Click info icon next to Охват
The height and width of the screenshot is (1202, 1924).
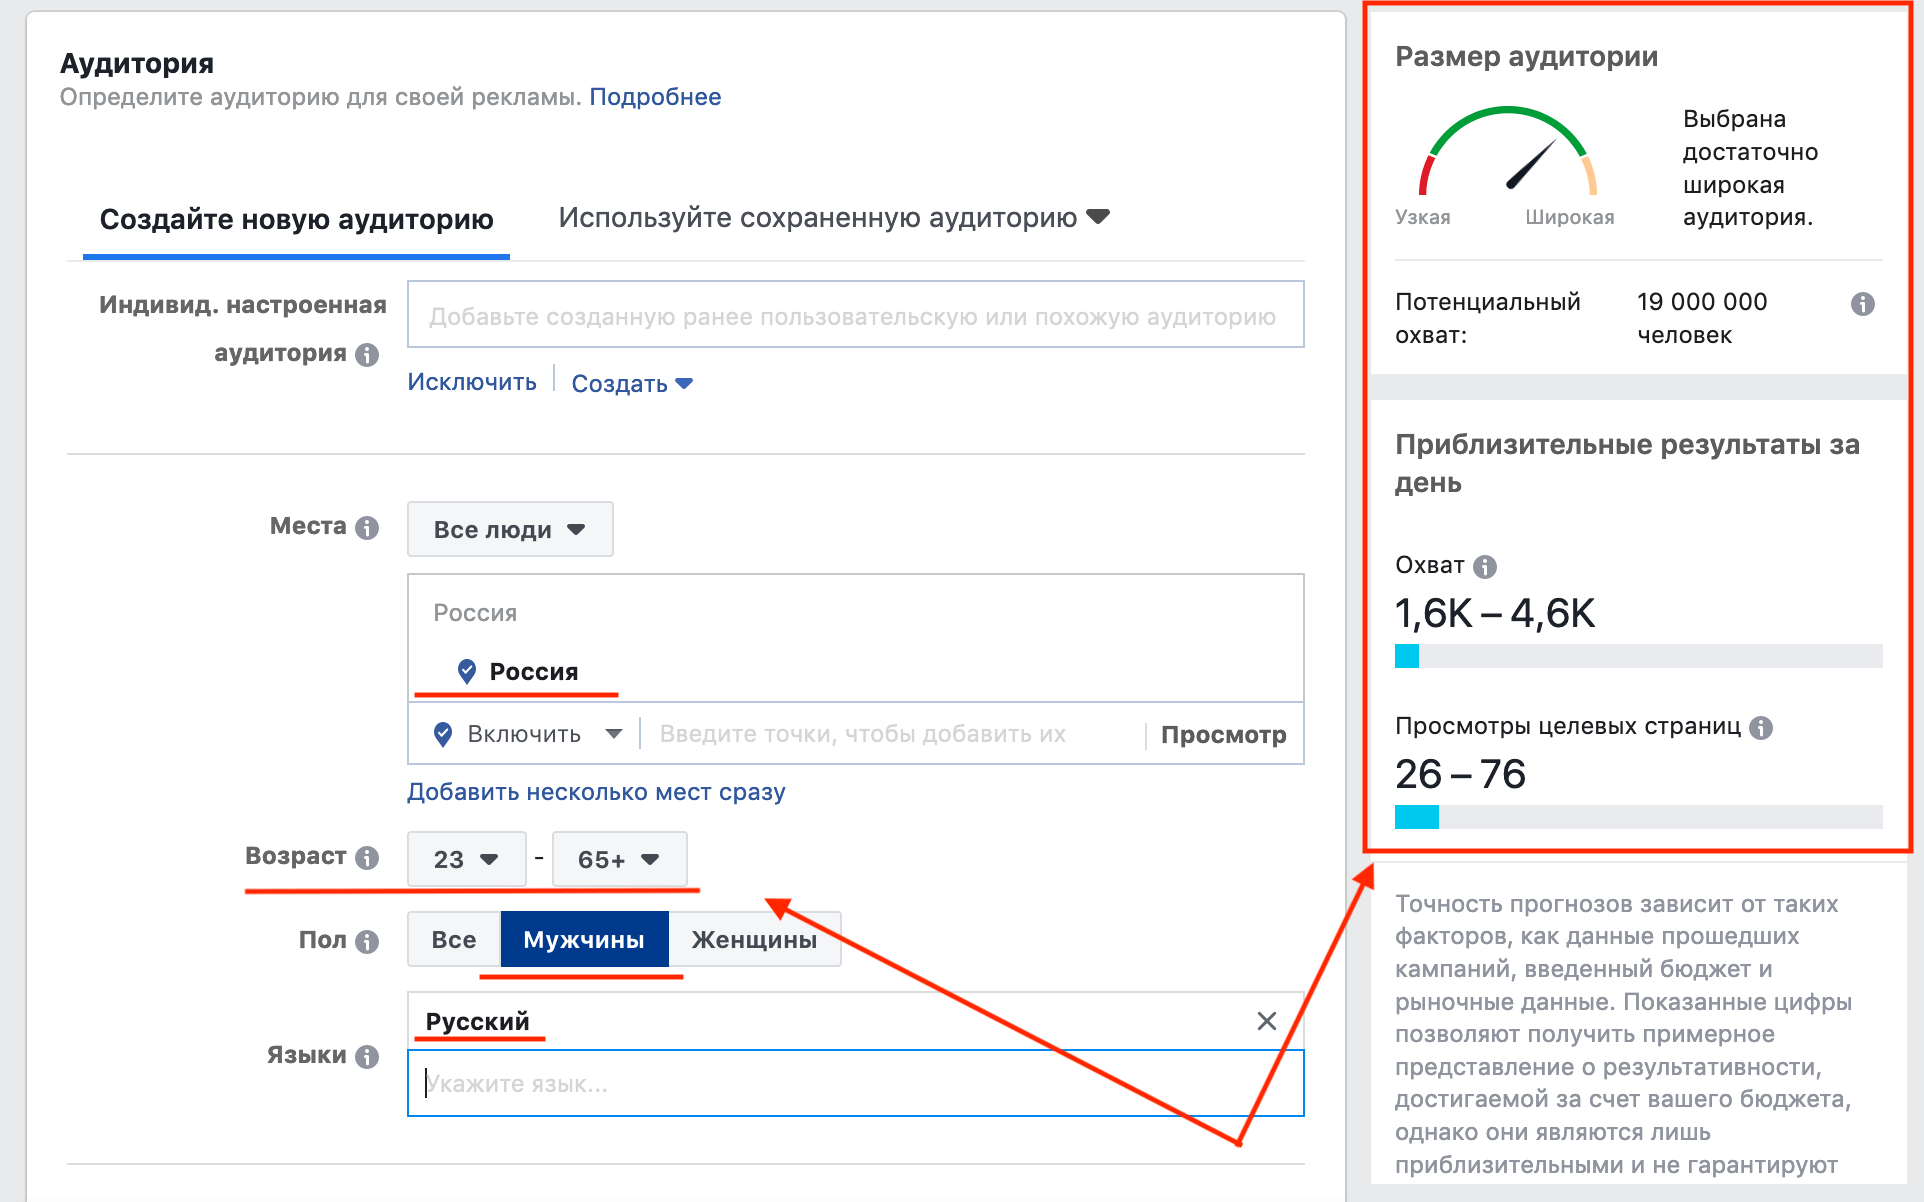coord(1485,567)
